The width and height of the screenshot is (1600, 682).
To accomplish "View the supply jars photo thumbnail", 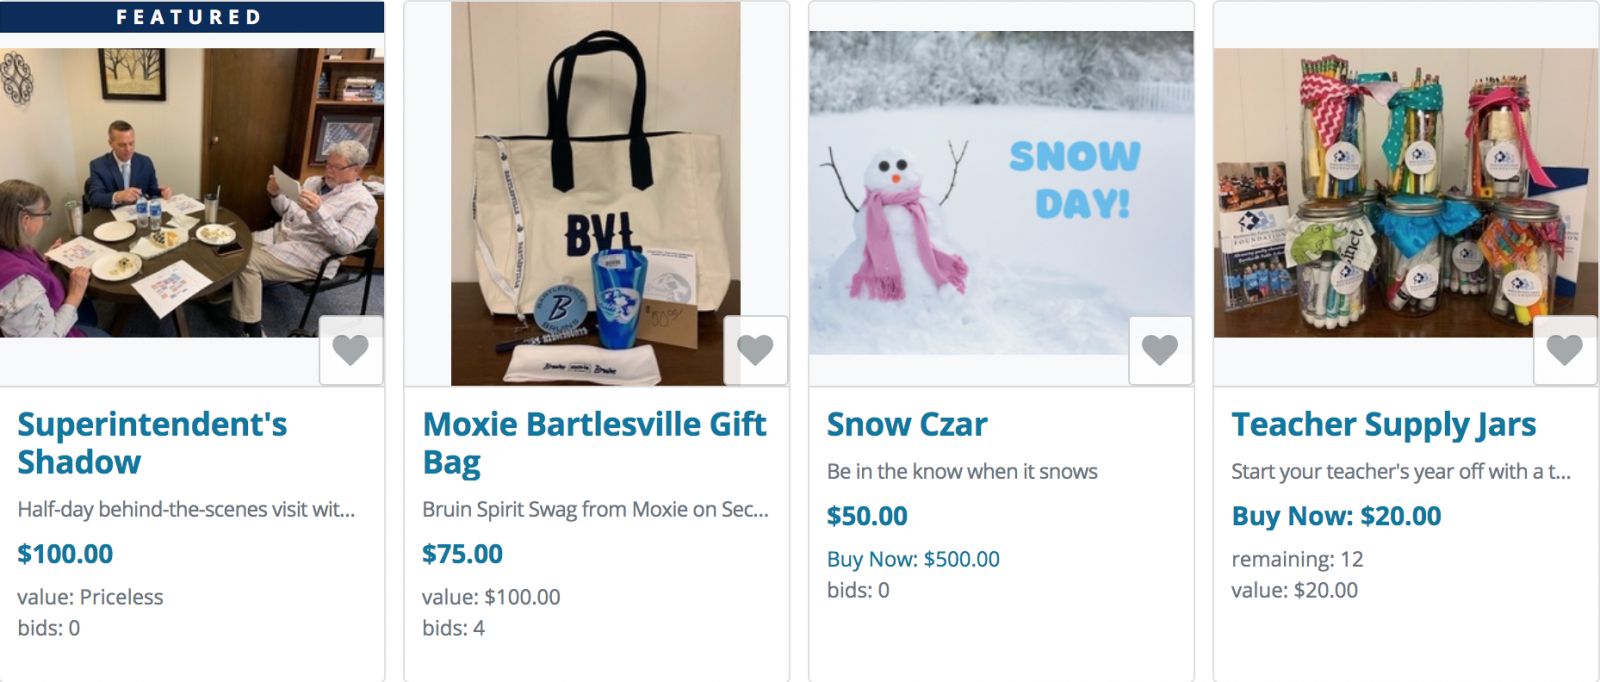I will (x=1406, y=192).
